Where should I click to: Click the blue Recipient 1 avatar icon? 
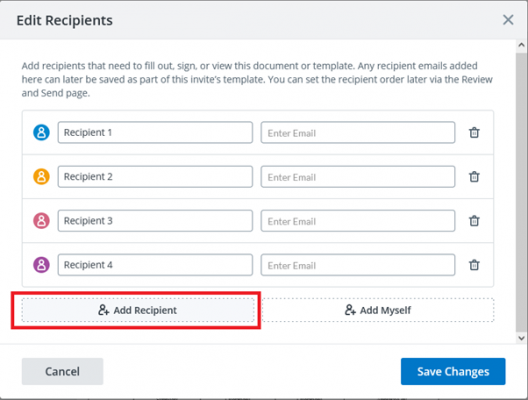point(41,132)
